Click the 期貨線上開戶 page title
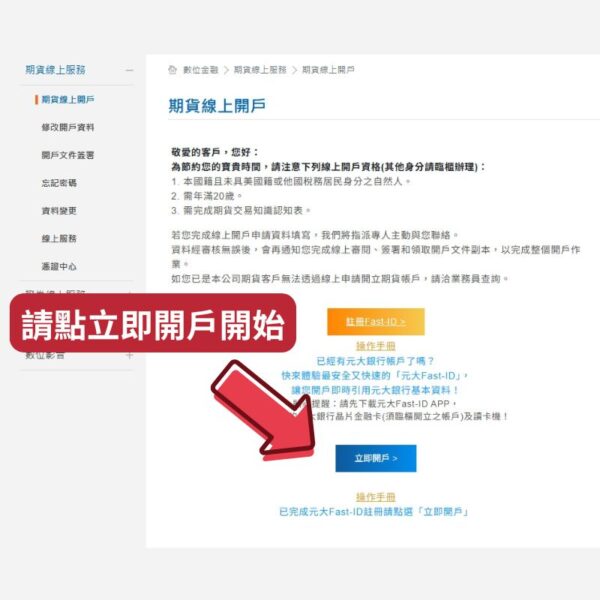The height and width of the screenshot is (600, 600). point(217,106)
